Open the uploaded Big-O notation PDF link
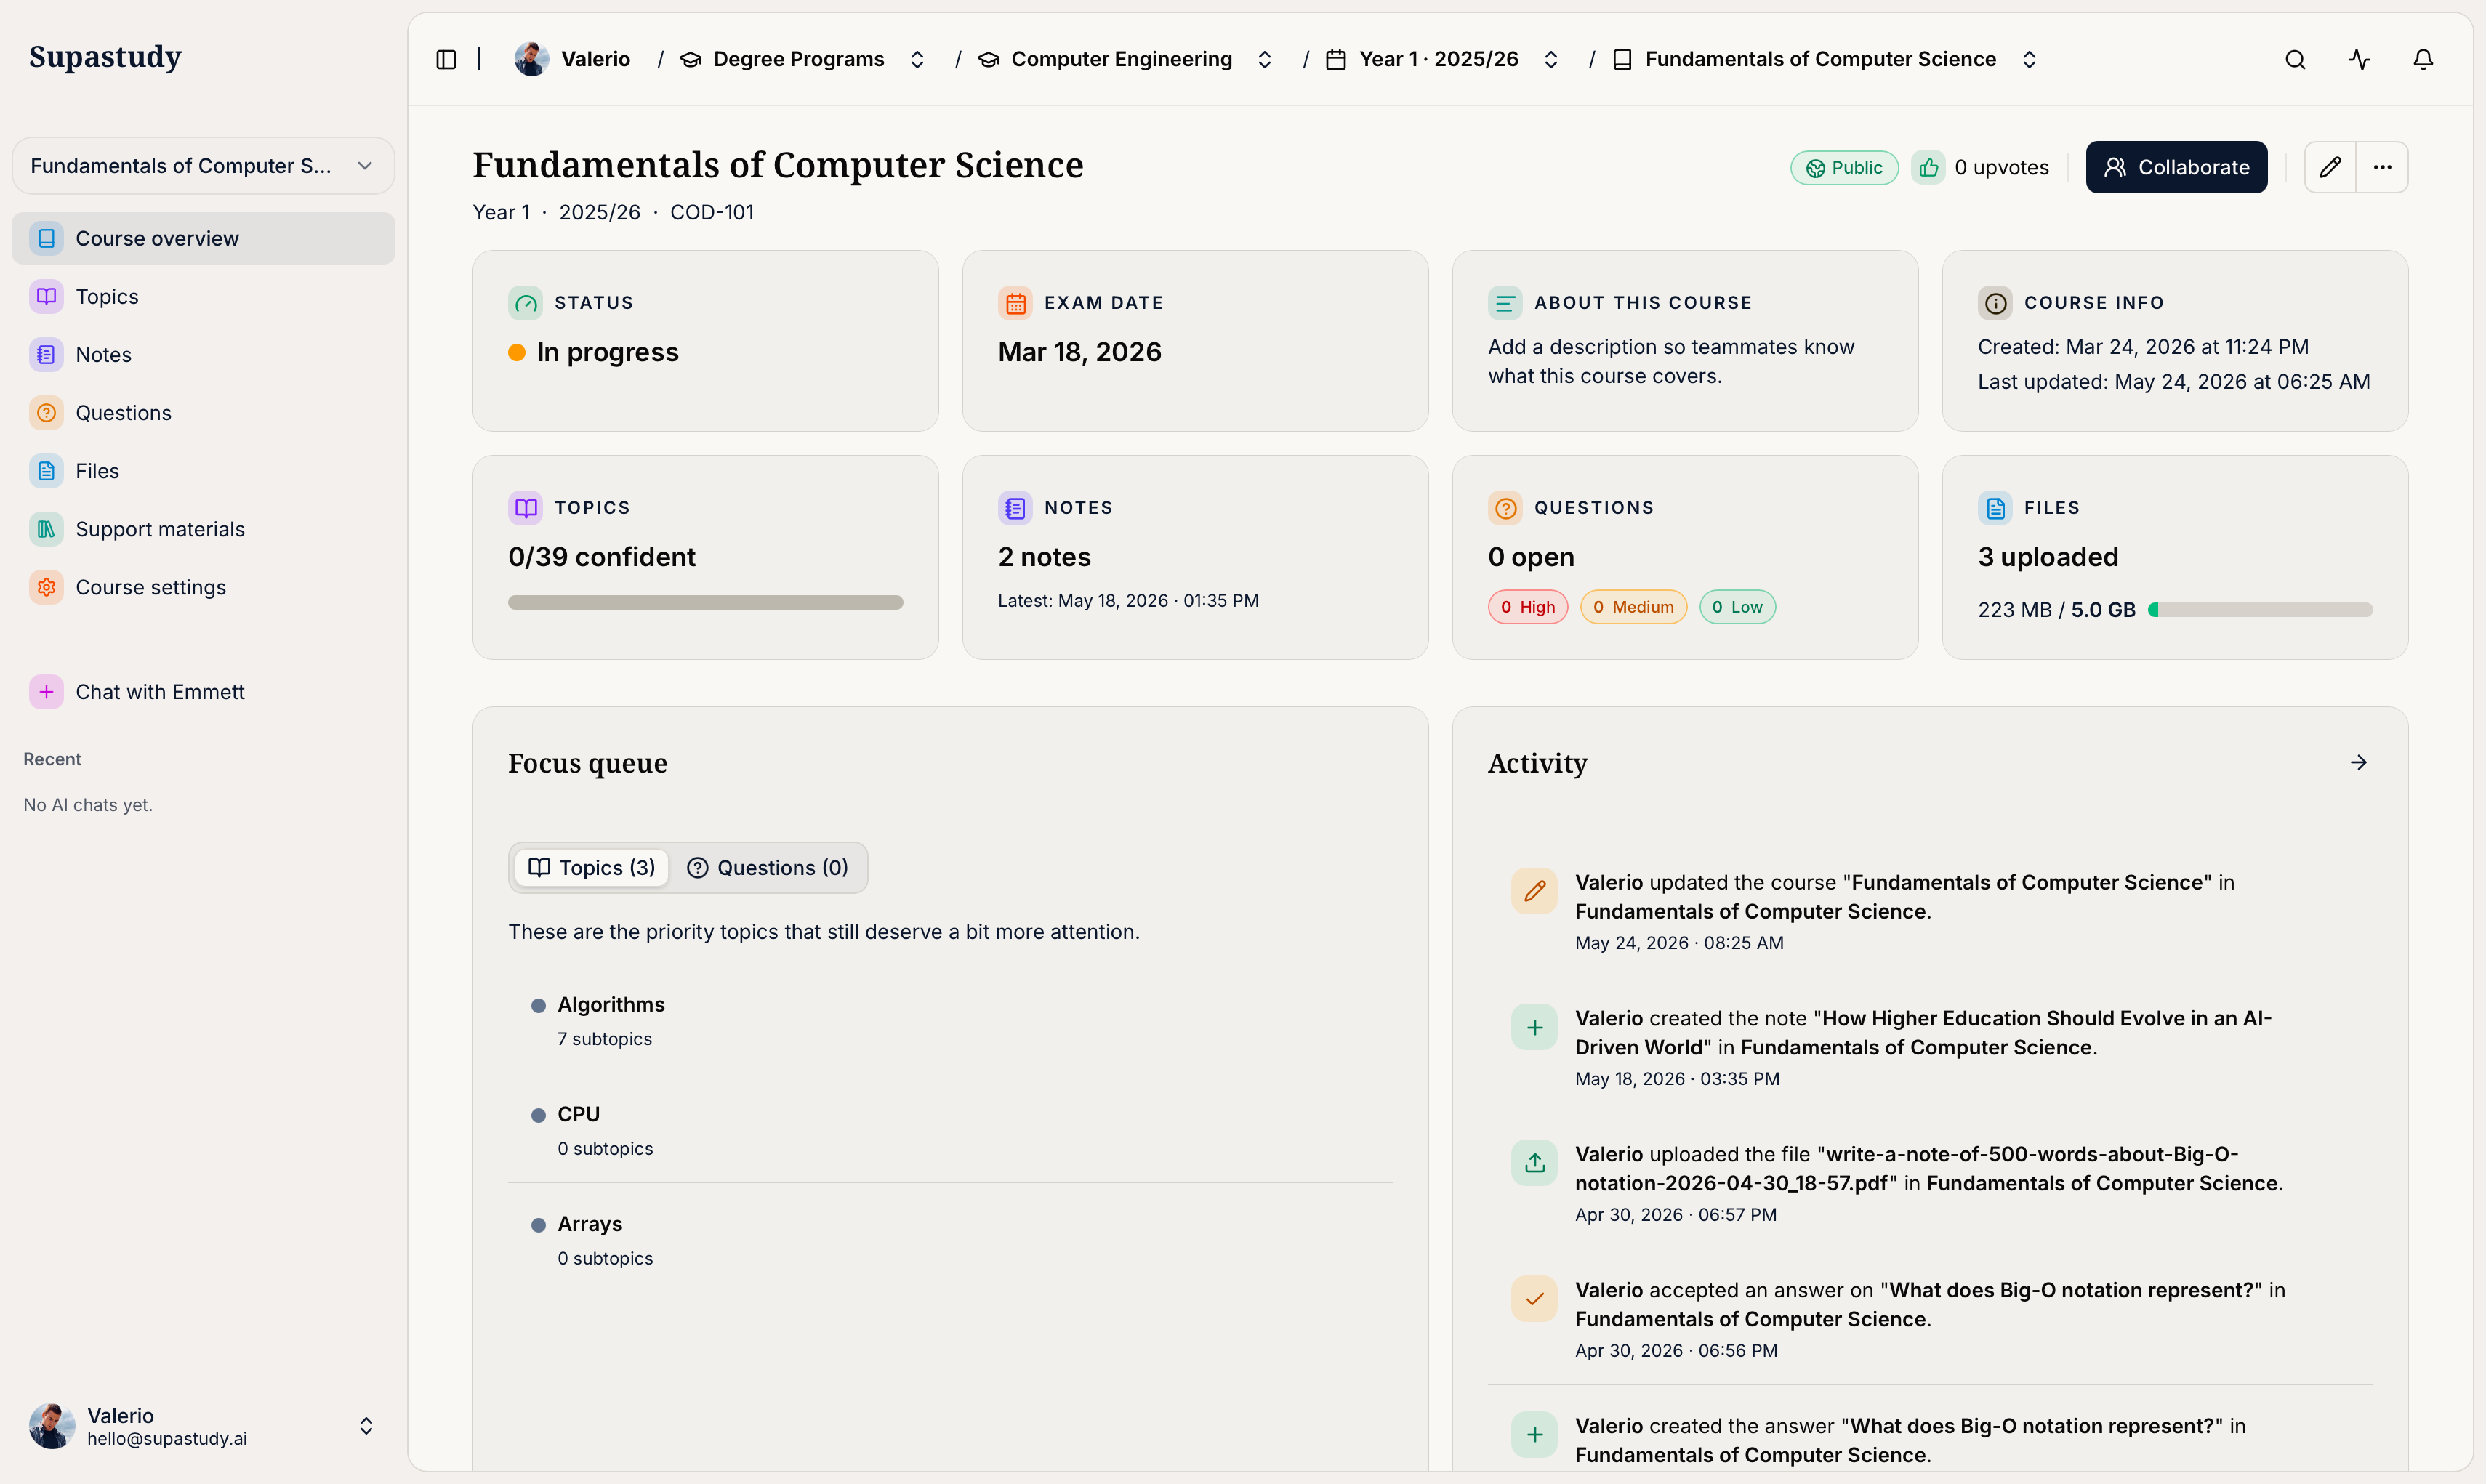Image resolution: width=2486 pixels, height=1484 pixels. [1906, 1168]
